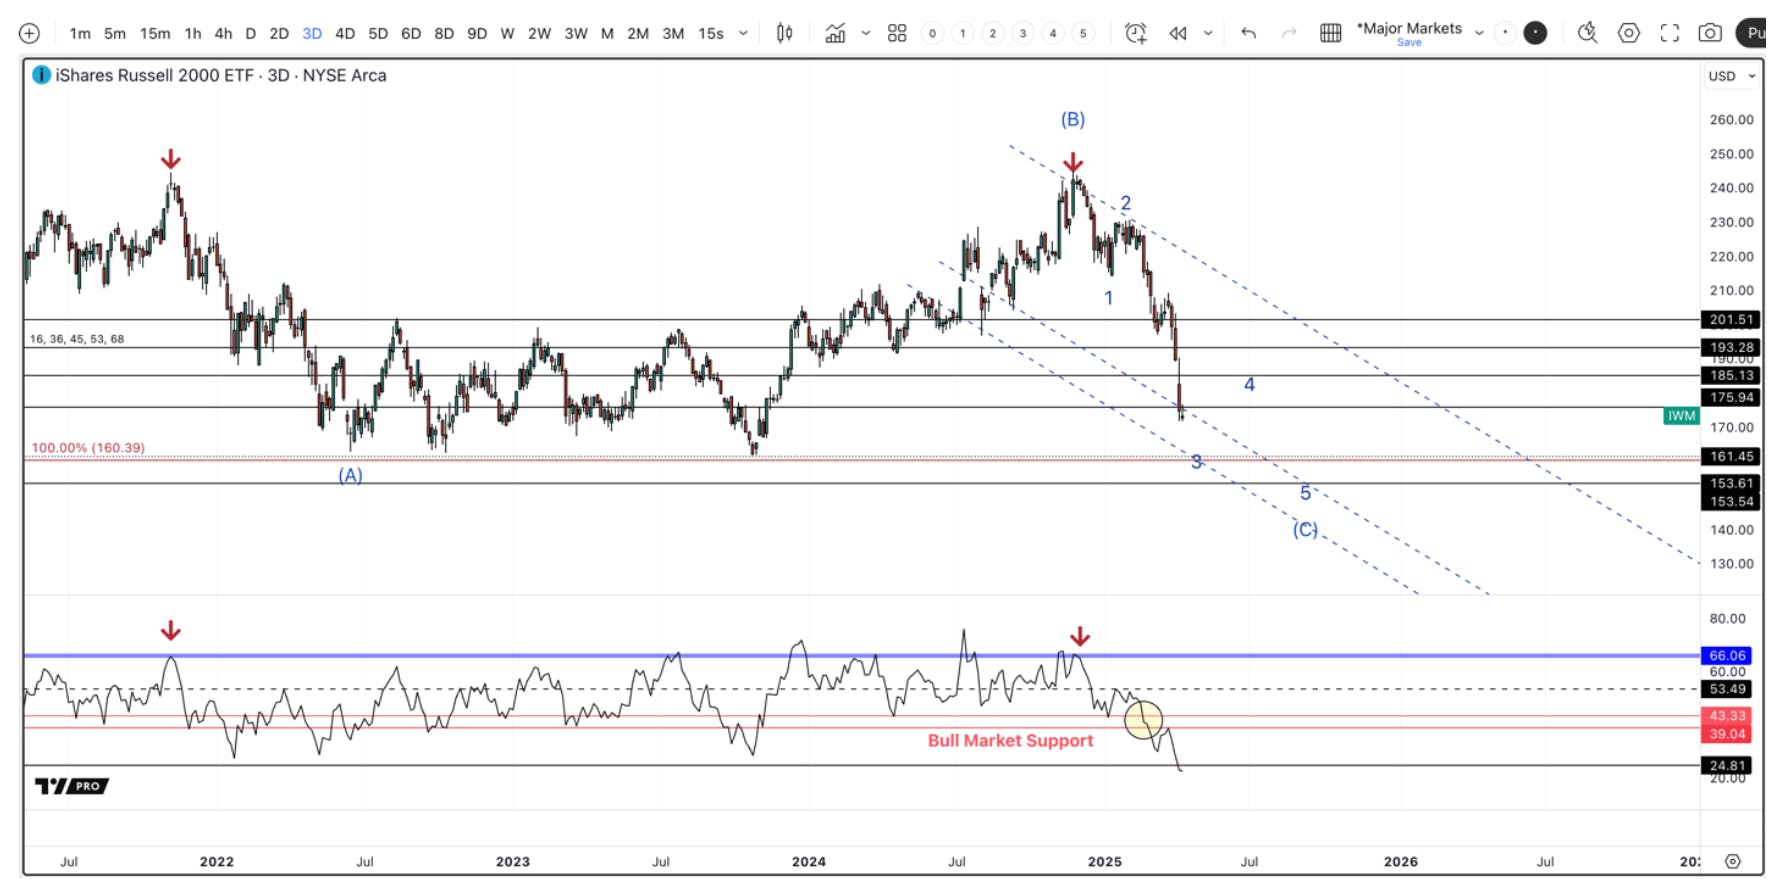Expand the time interval dropdown chevron
Viewport: 1784px width, 896px height.
tap(743, 33)
